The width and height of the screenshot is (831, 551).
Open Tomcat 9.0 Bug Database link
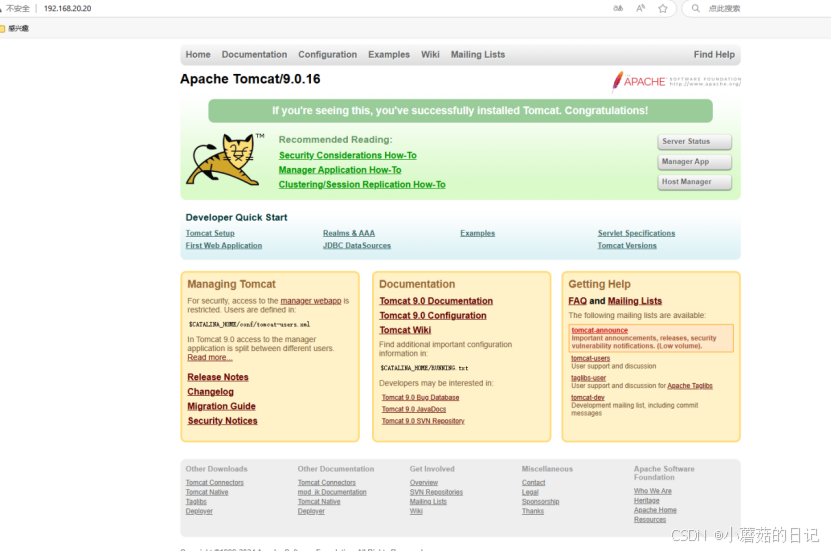tap(420, 397)
